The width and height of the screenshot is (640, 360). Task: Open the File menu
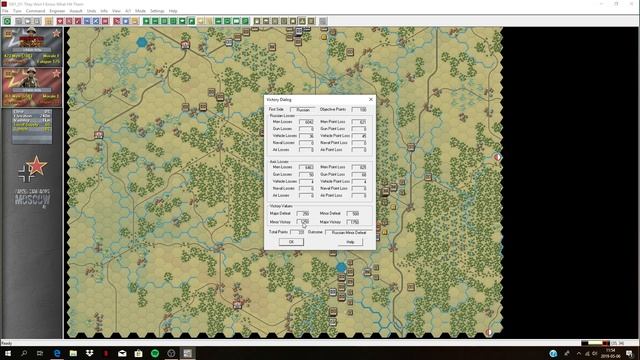(x=5, y=11)
